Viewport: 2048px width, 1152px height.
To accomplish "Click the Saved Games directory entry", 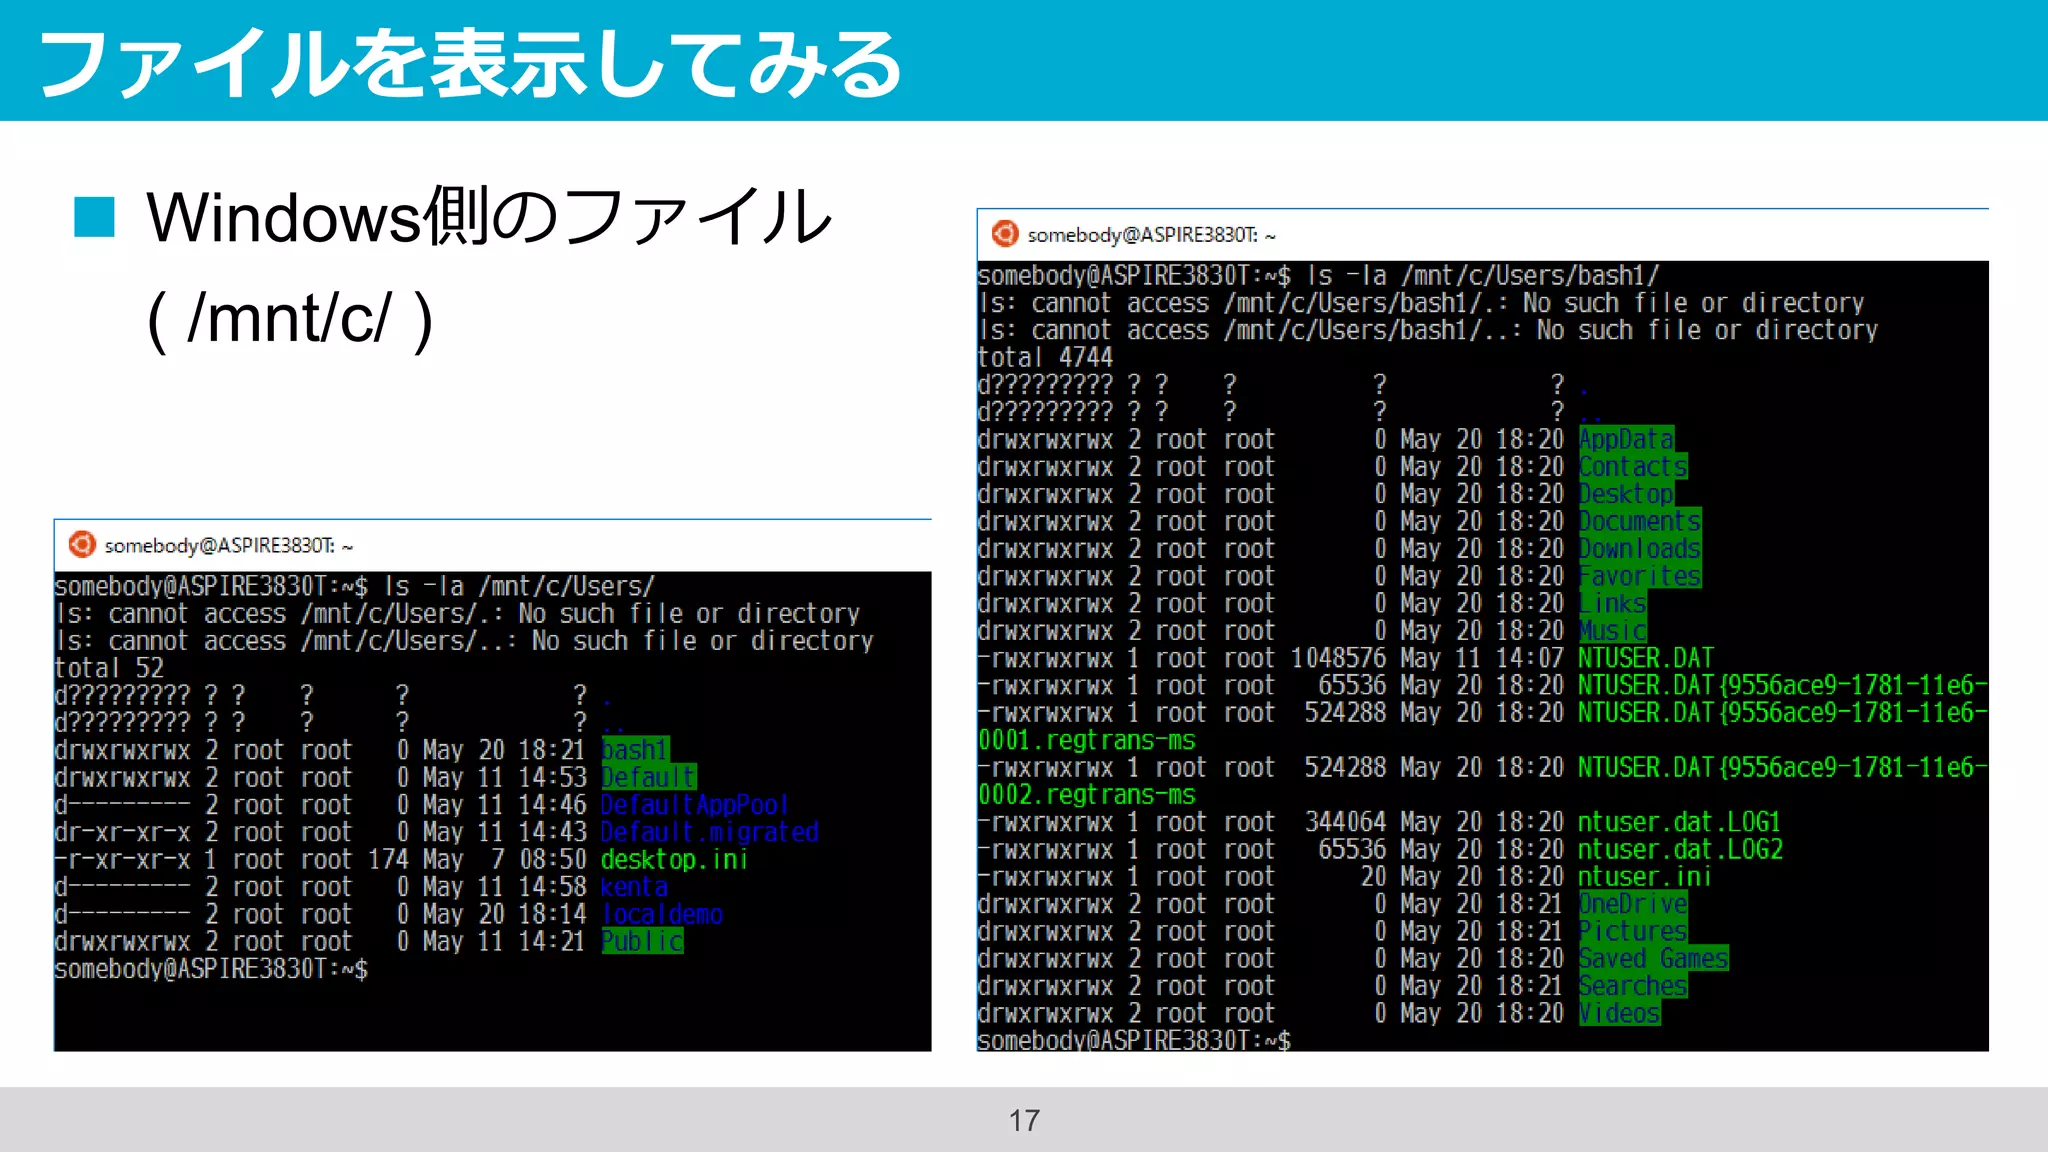I will tap(1653, 959).
